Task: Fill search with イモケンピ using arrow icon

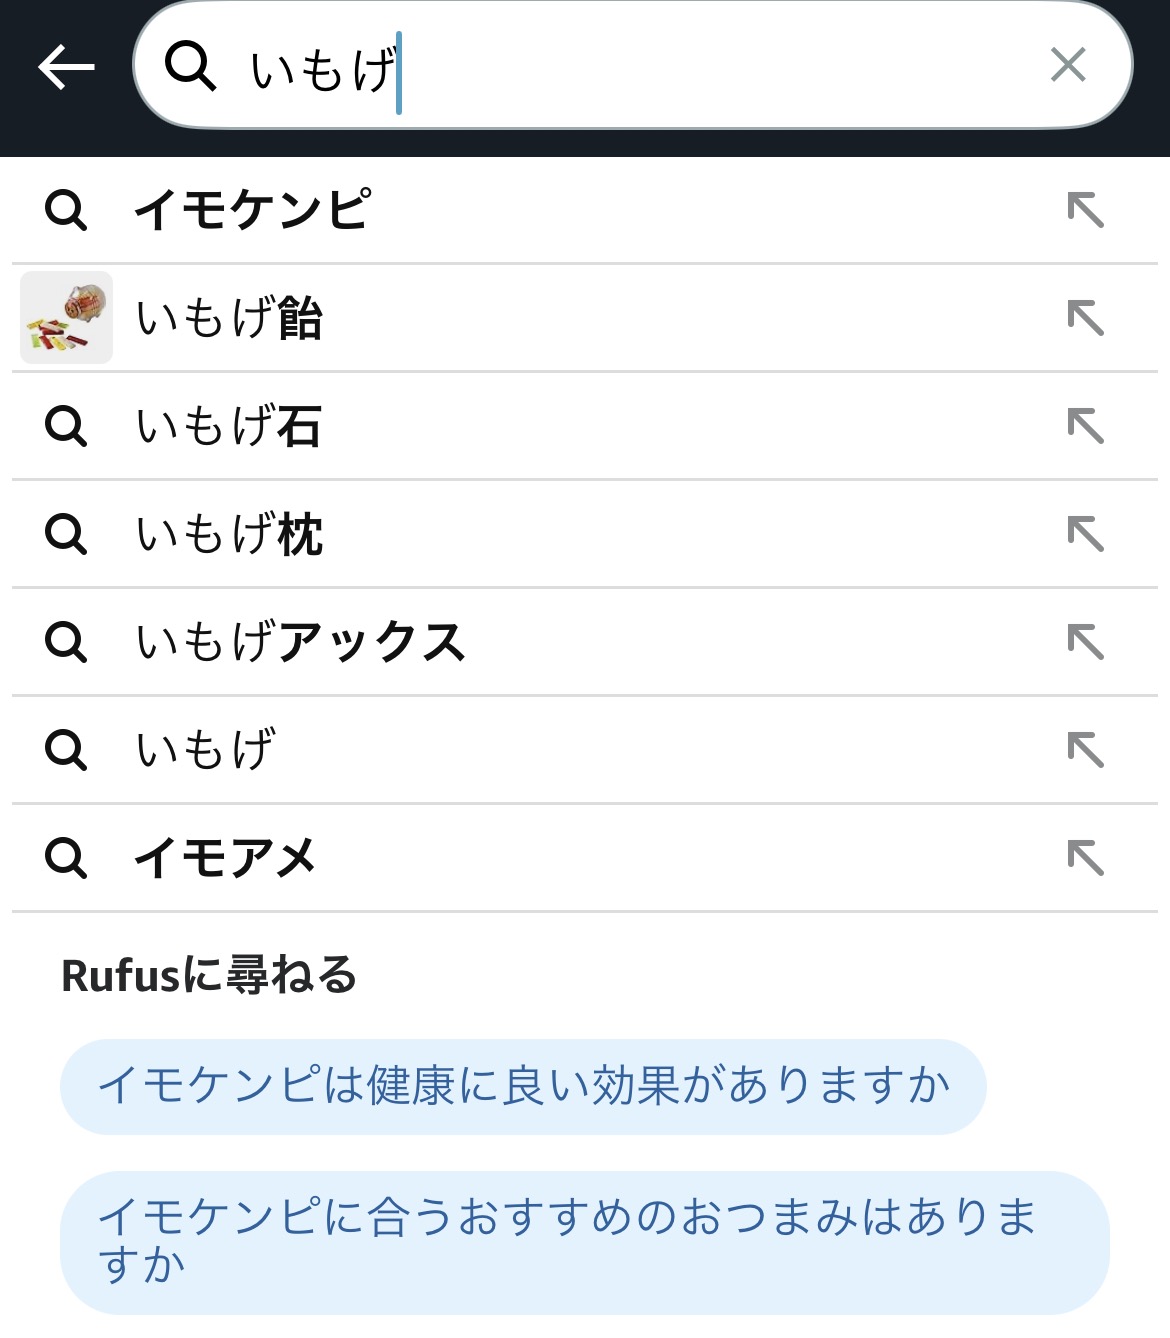Action: [1085, 210]
